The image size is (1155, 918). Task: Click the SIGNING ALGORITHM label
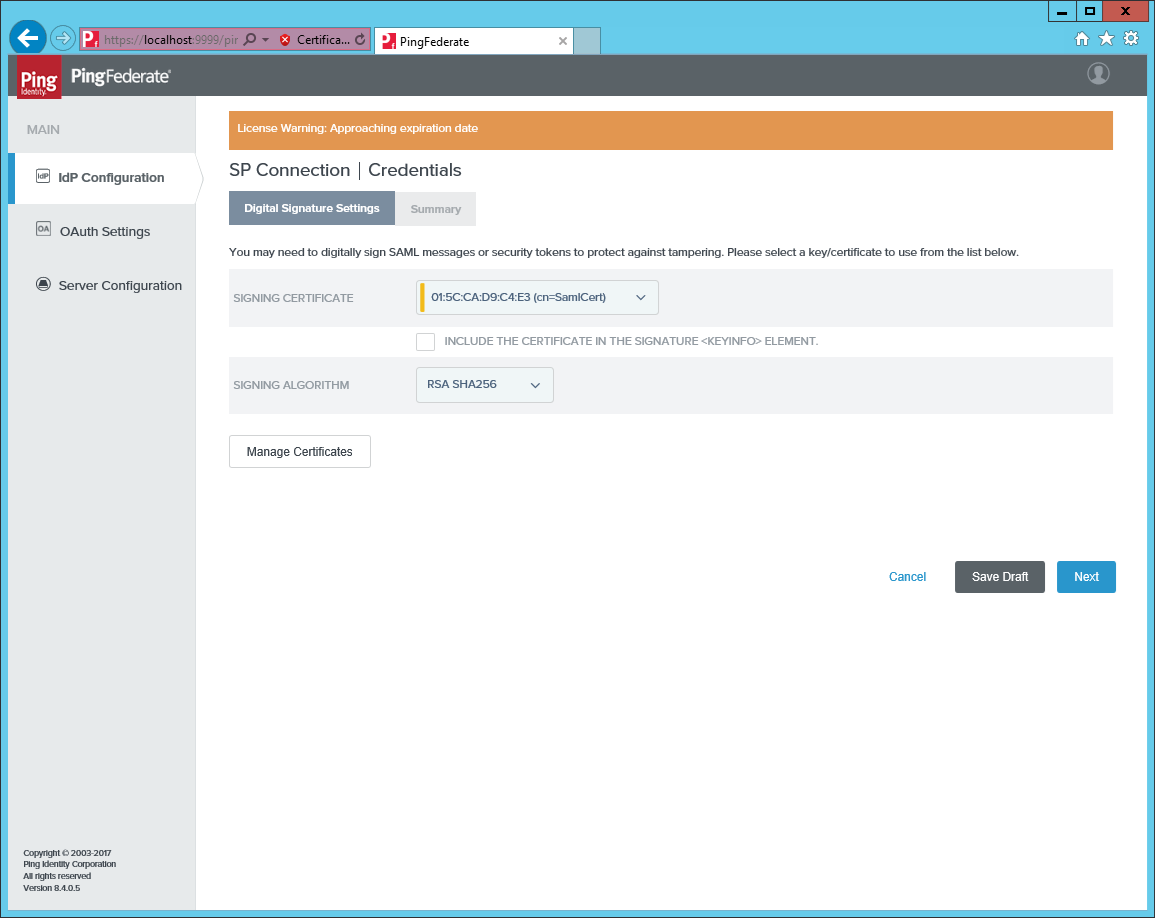coord(291,385)
